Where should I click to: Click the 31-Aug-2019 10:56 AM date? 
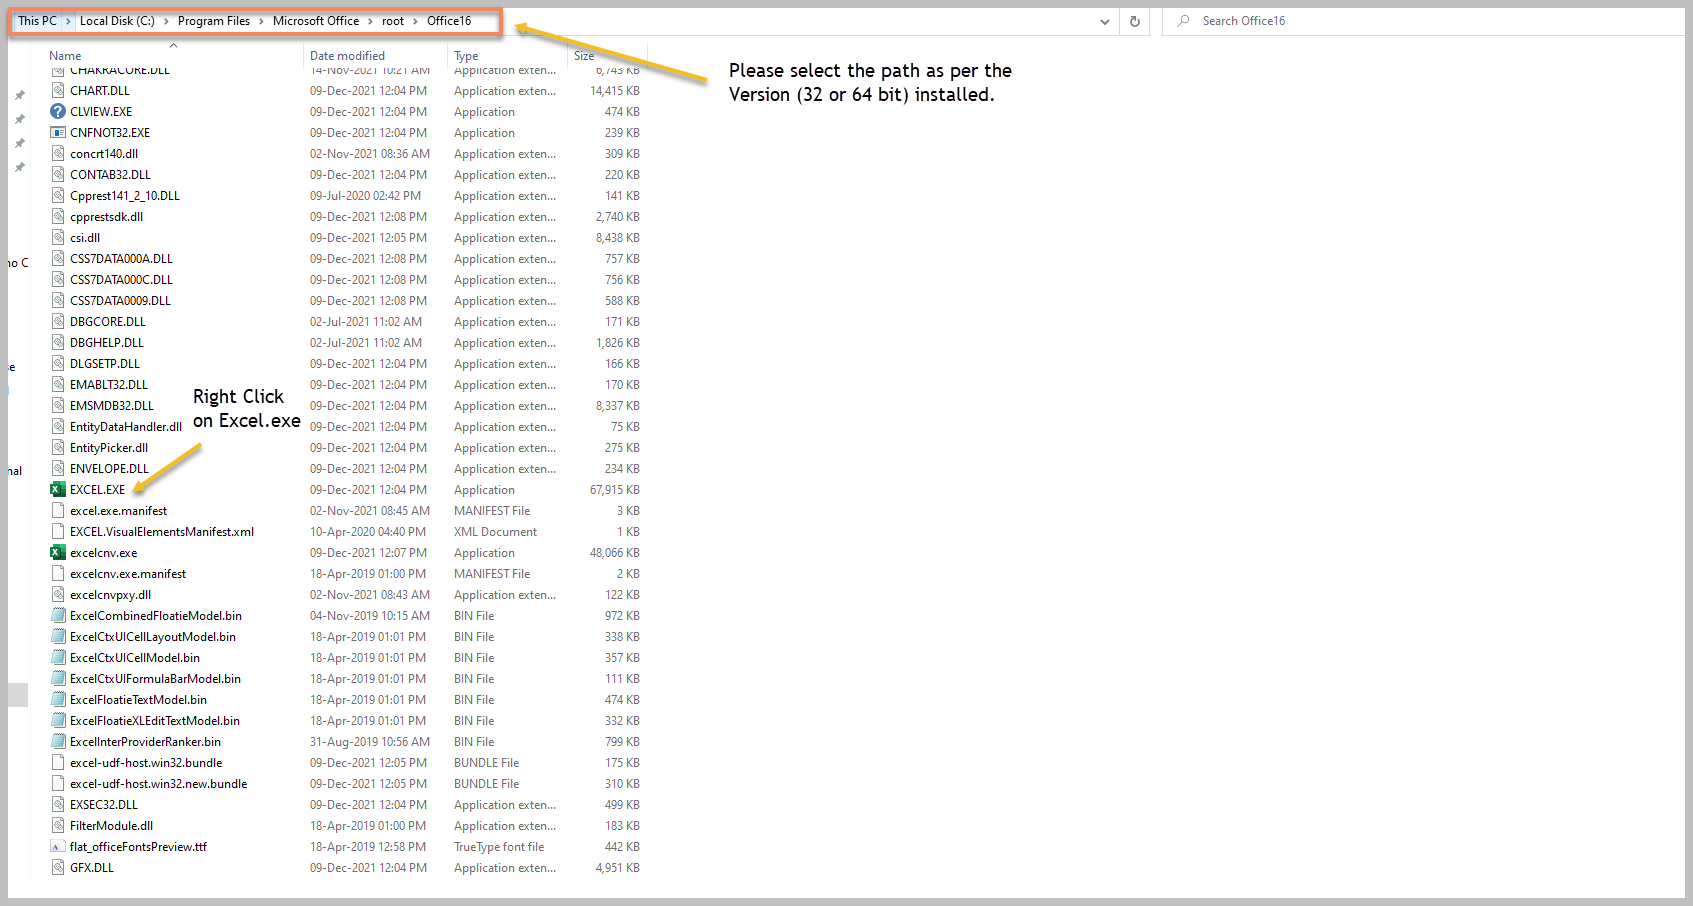tap(370, 742)
